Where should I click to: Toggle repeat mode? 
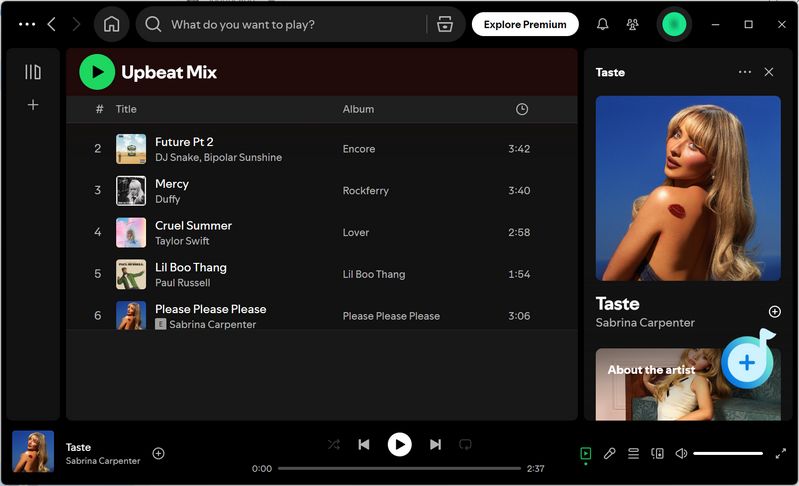pyautogui.click(x=465, y=444)
